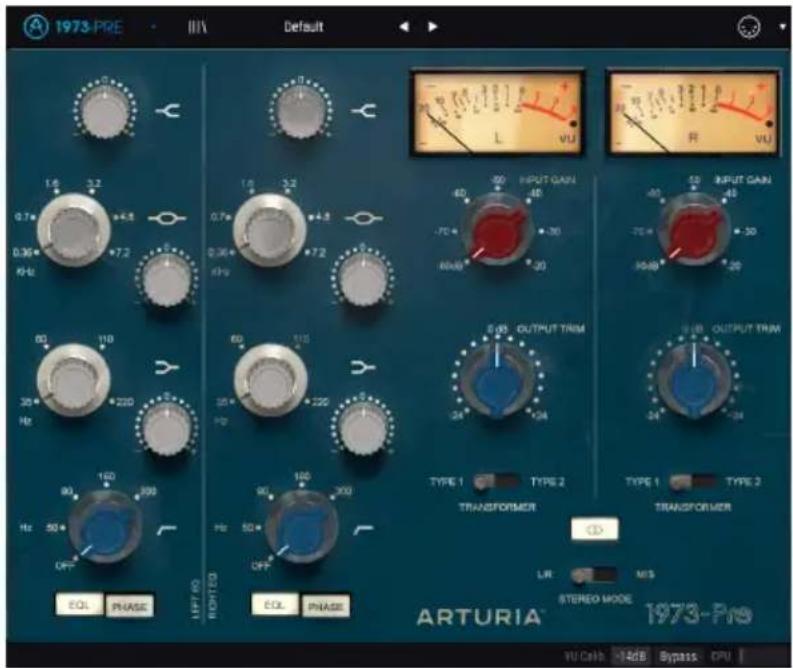Click right EQ high-pass filter curve icon
Viewport: 793px width, 668px height.
[364, 529]
